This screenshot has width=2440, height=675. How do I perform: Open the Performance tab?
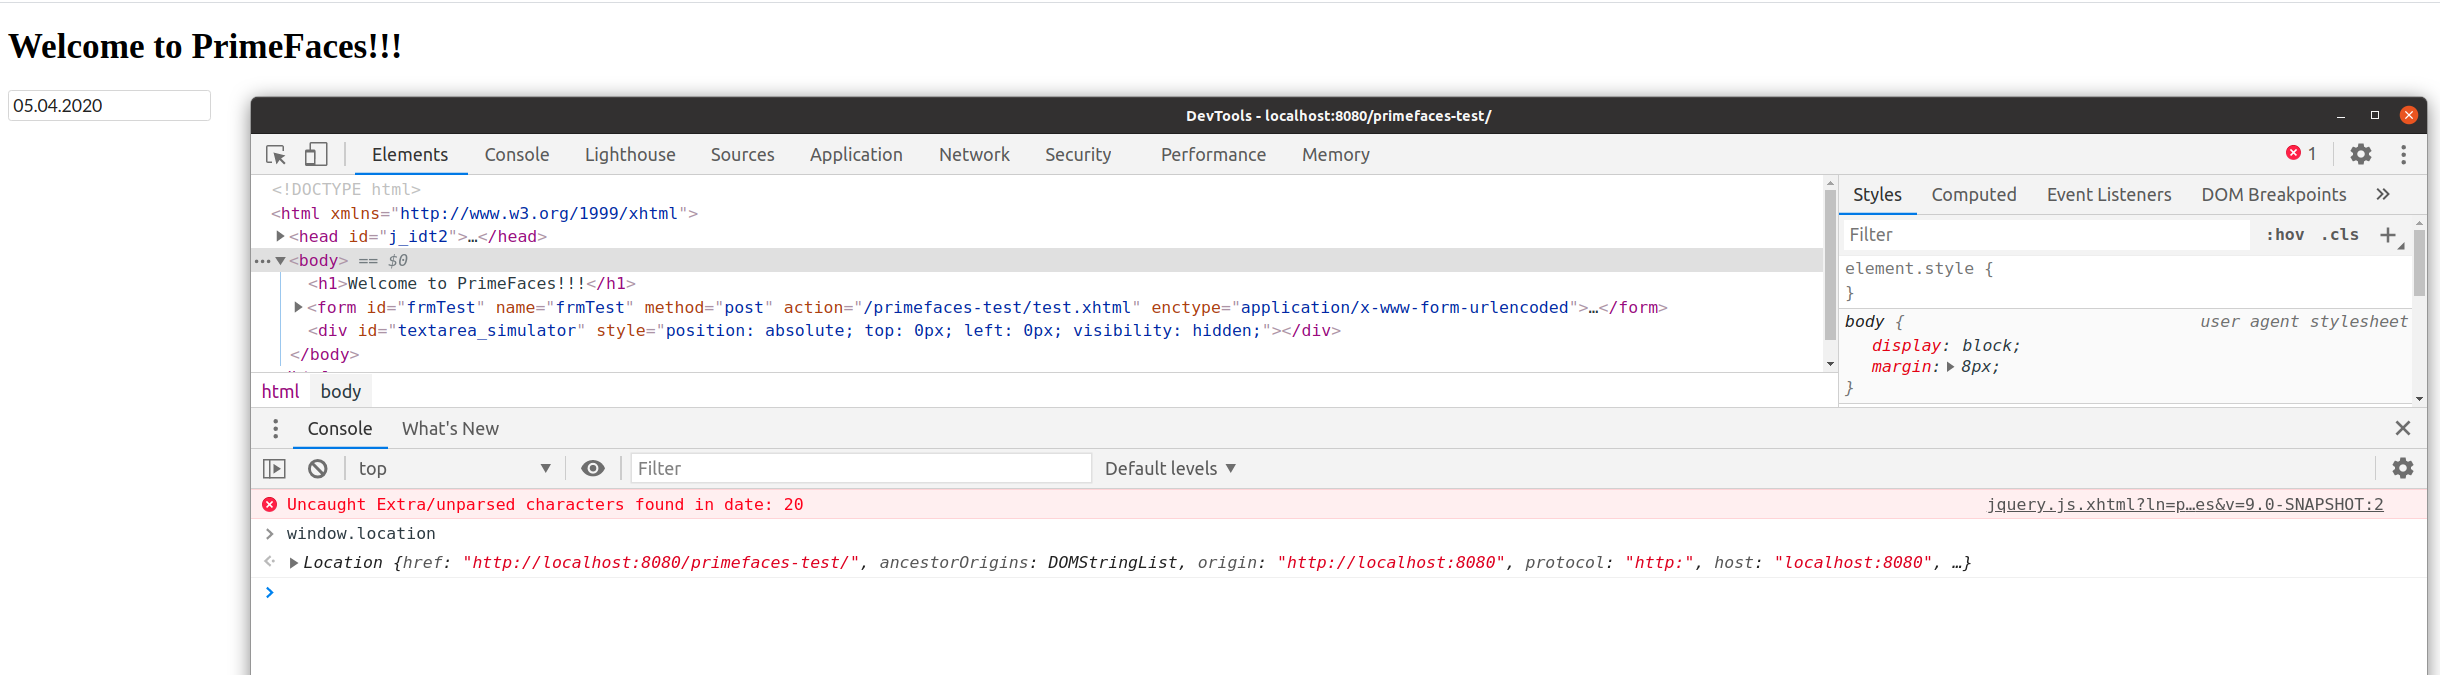click(1213, 155)
